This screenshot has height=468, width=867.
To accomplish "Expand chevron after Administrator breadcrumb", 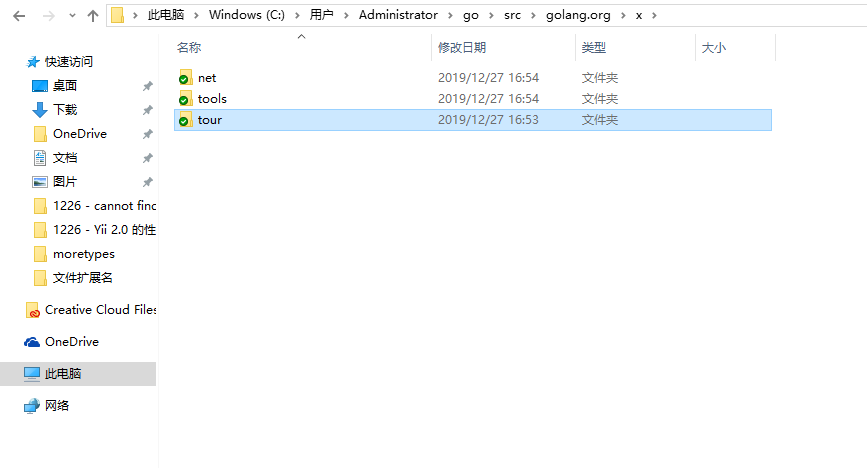I will (x=450, y=15).
